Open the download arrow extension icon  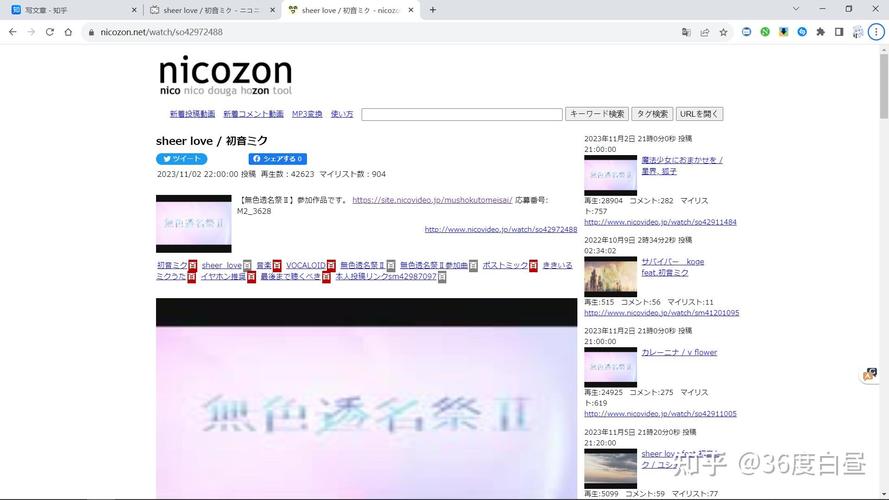784,32
